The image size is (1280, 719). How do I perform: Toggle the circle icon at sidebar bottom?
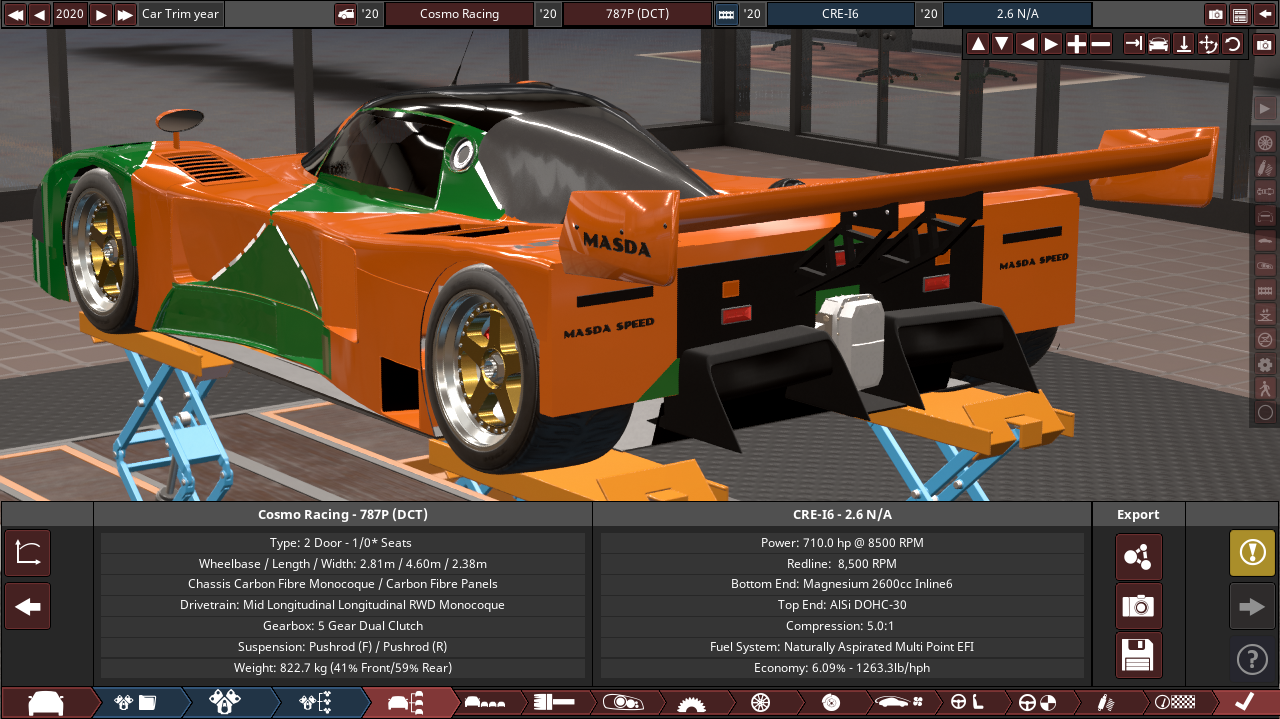point(1265,412)
